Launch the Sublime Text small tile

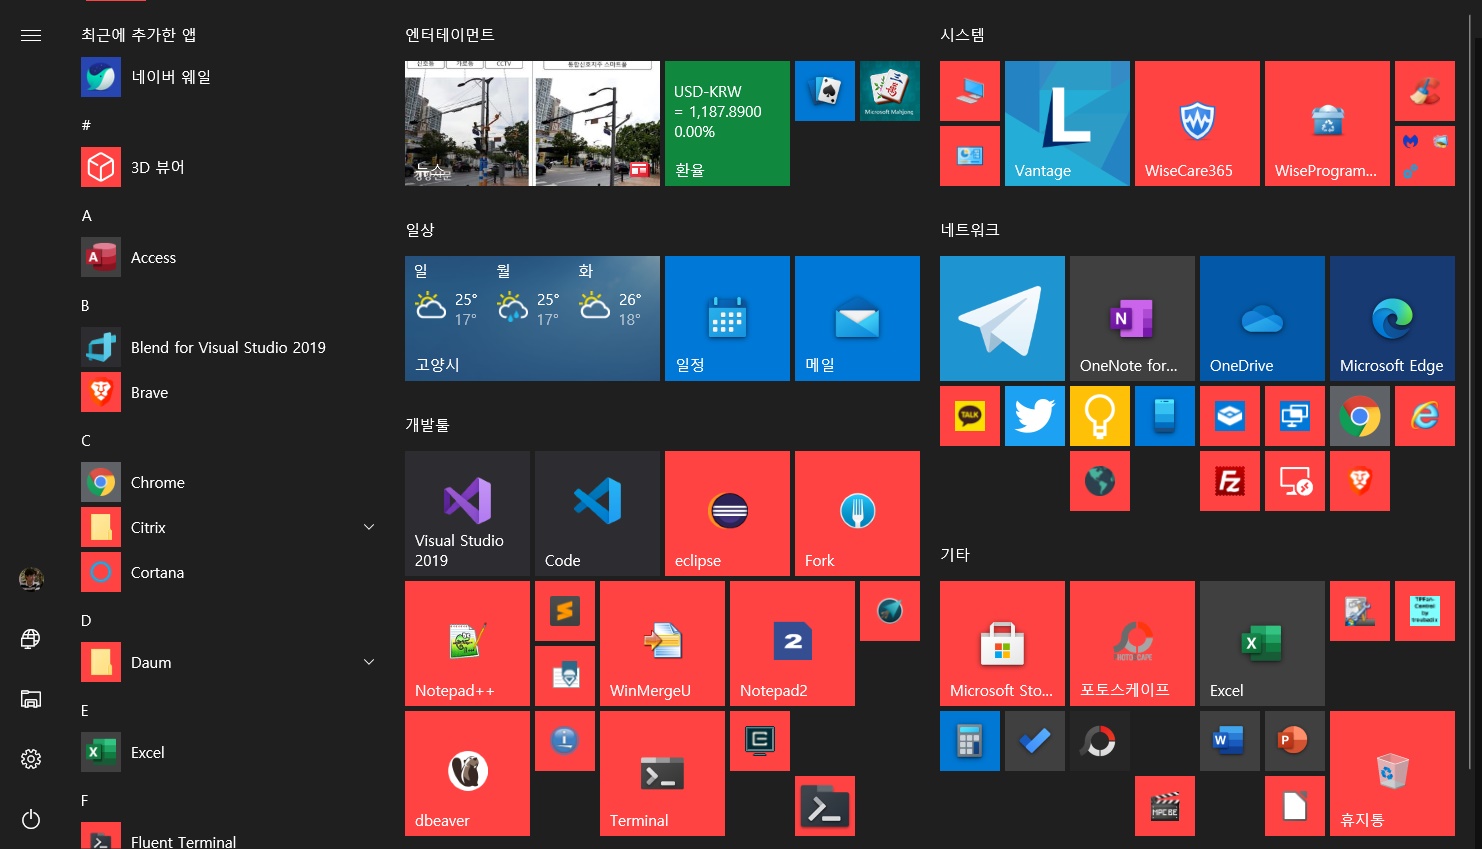565,611
